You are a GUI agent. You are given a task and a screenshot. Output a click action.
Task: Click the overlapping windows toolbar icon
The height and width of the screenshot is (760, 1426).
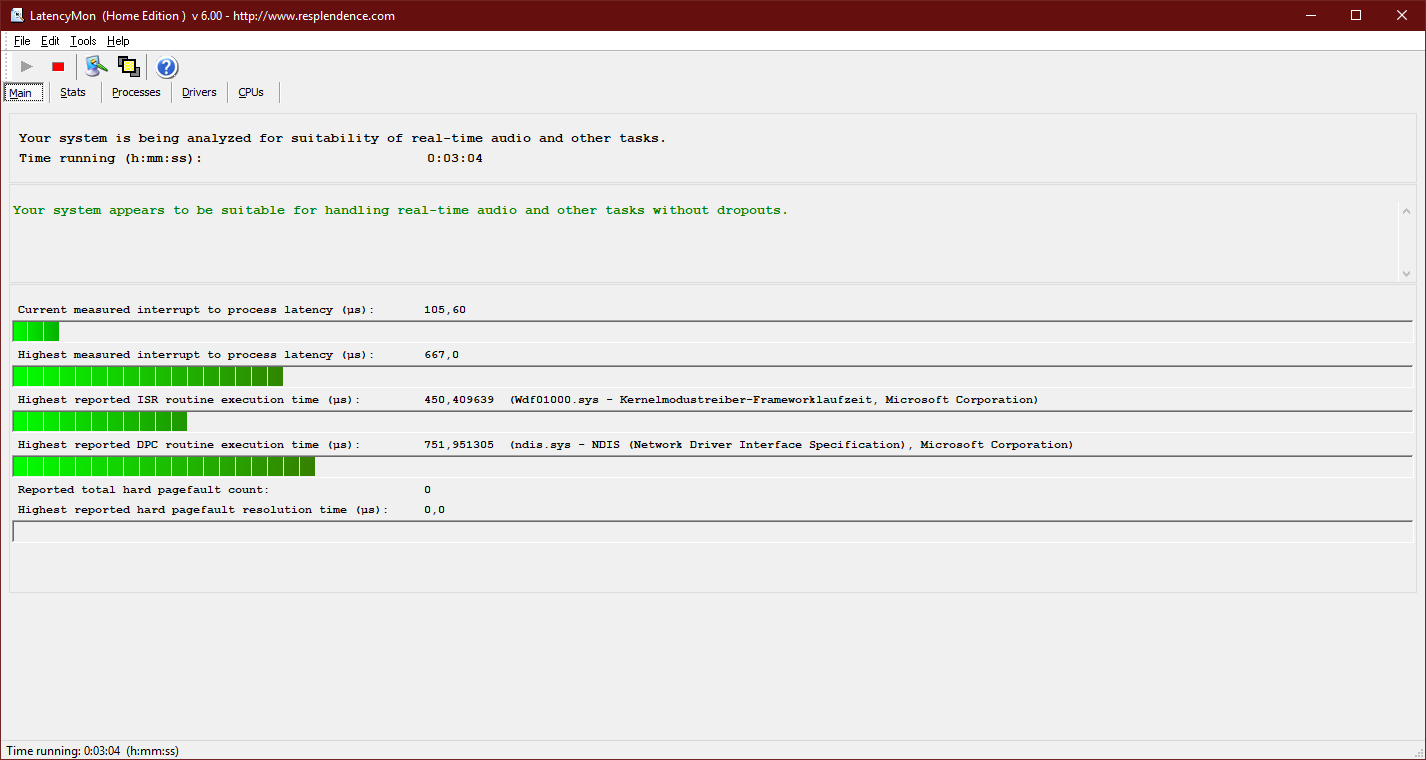pos(128,67)
